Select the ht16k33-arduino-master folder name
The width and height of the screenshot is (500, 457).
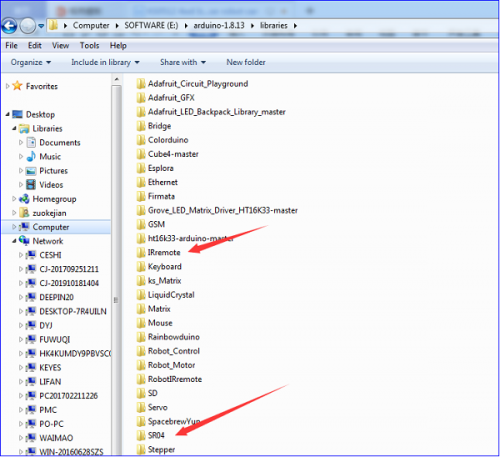point(191,238)
